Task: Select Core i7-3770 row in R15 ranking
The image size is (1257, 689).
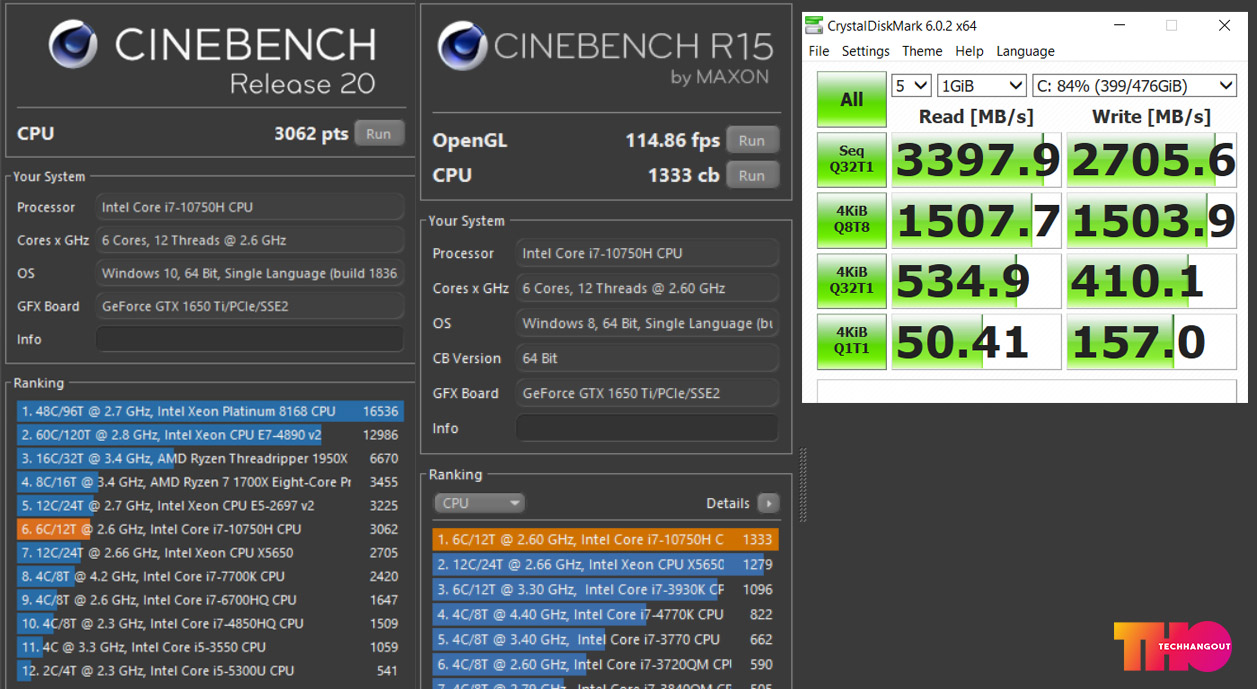Action: 605,639
